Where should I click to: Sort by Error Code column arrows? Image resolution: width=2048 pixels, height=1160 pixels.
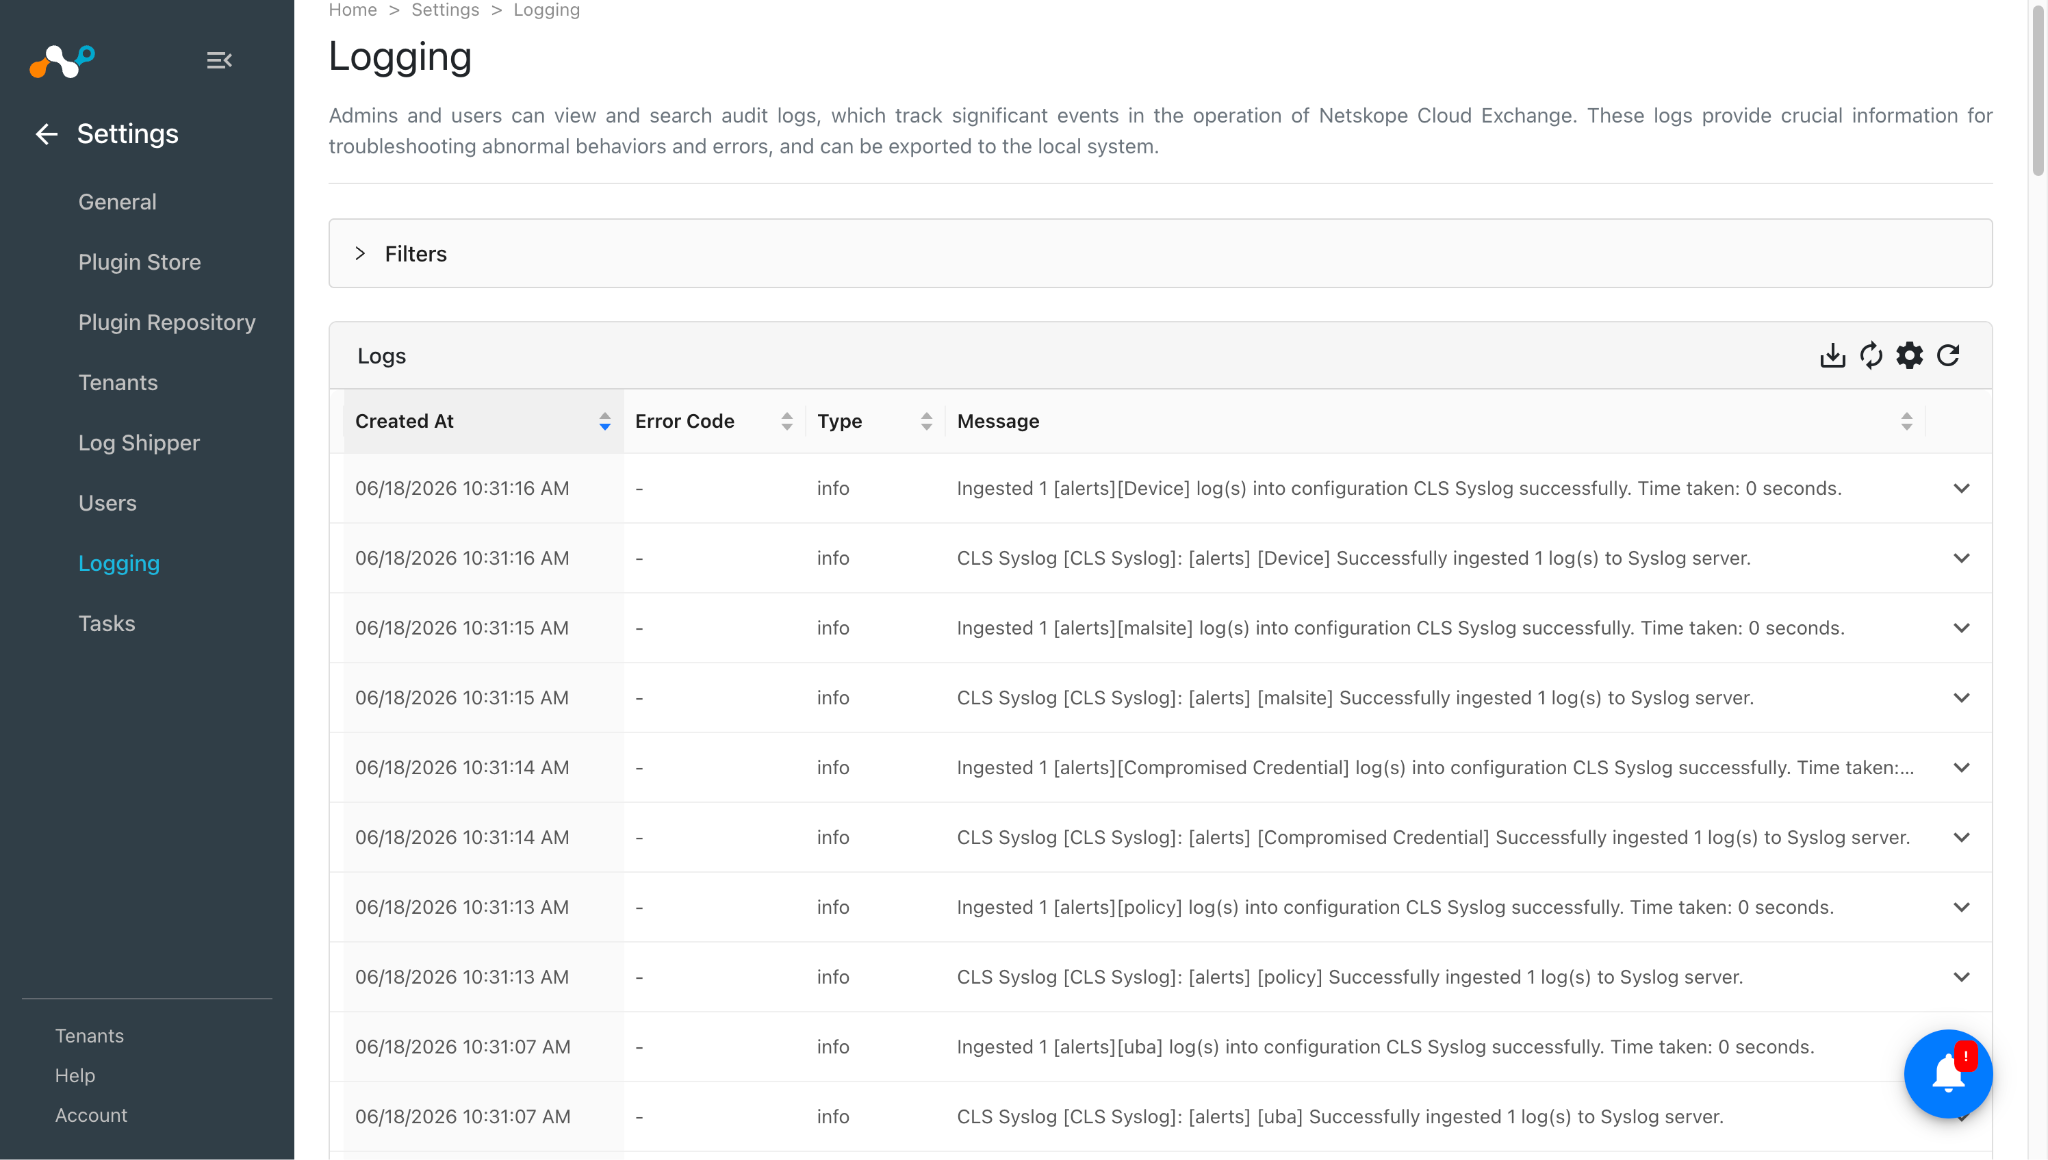click(787, 422)
